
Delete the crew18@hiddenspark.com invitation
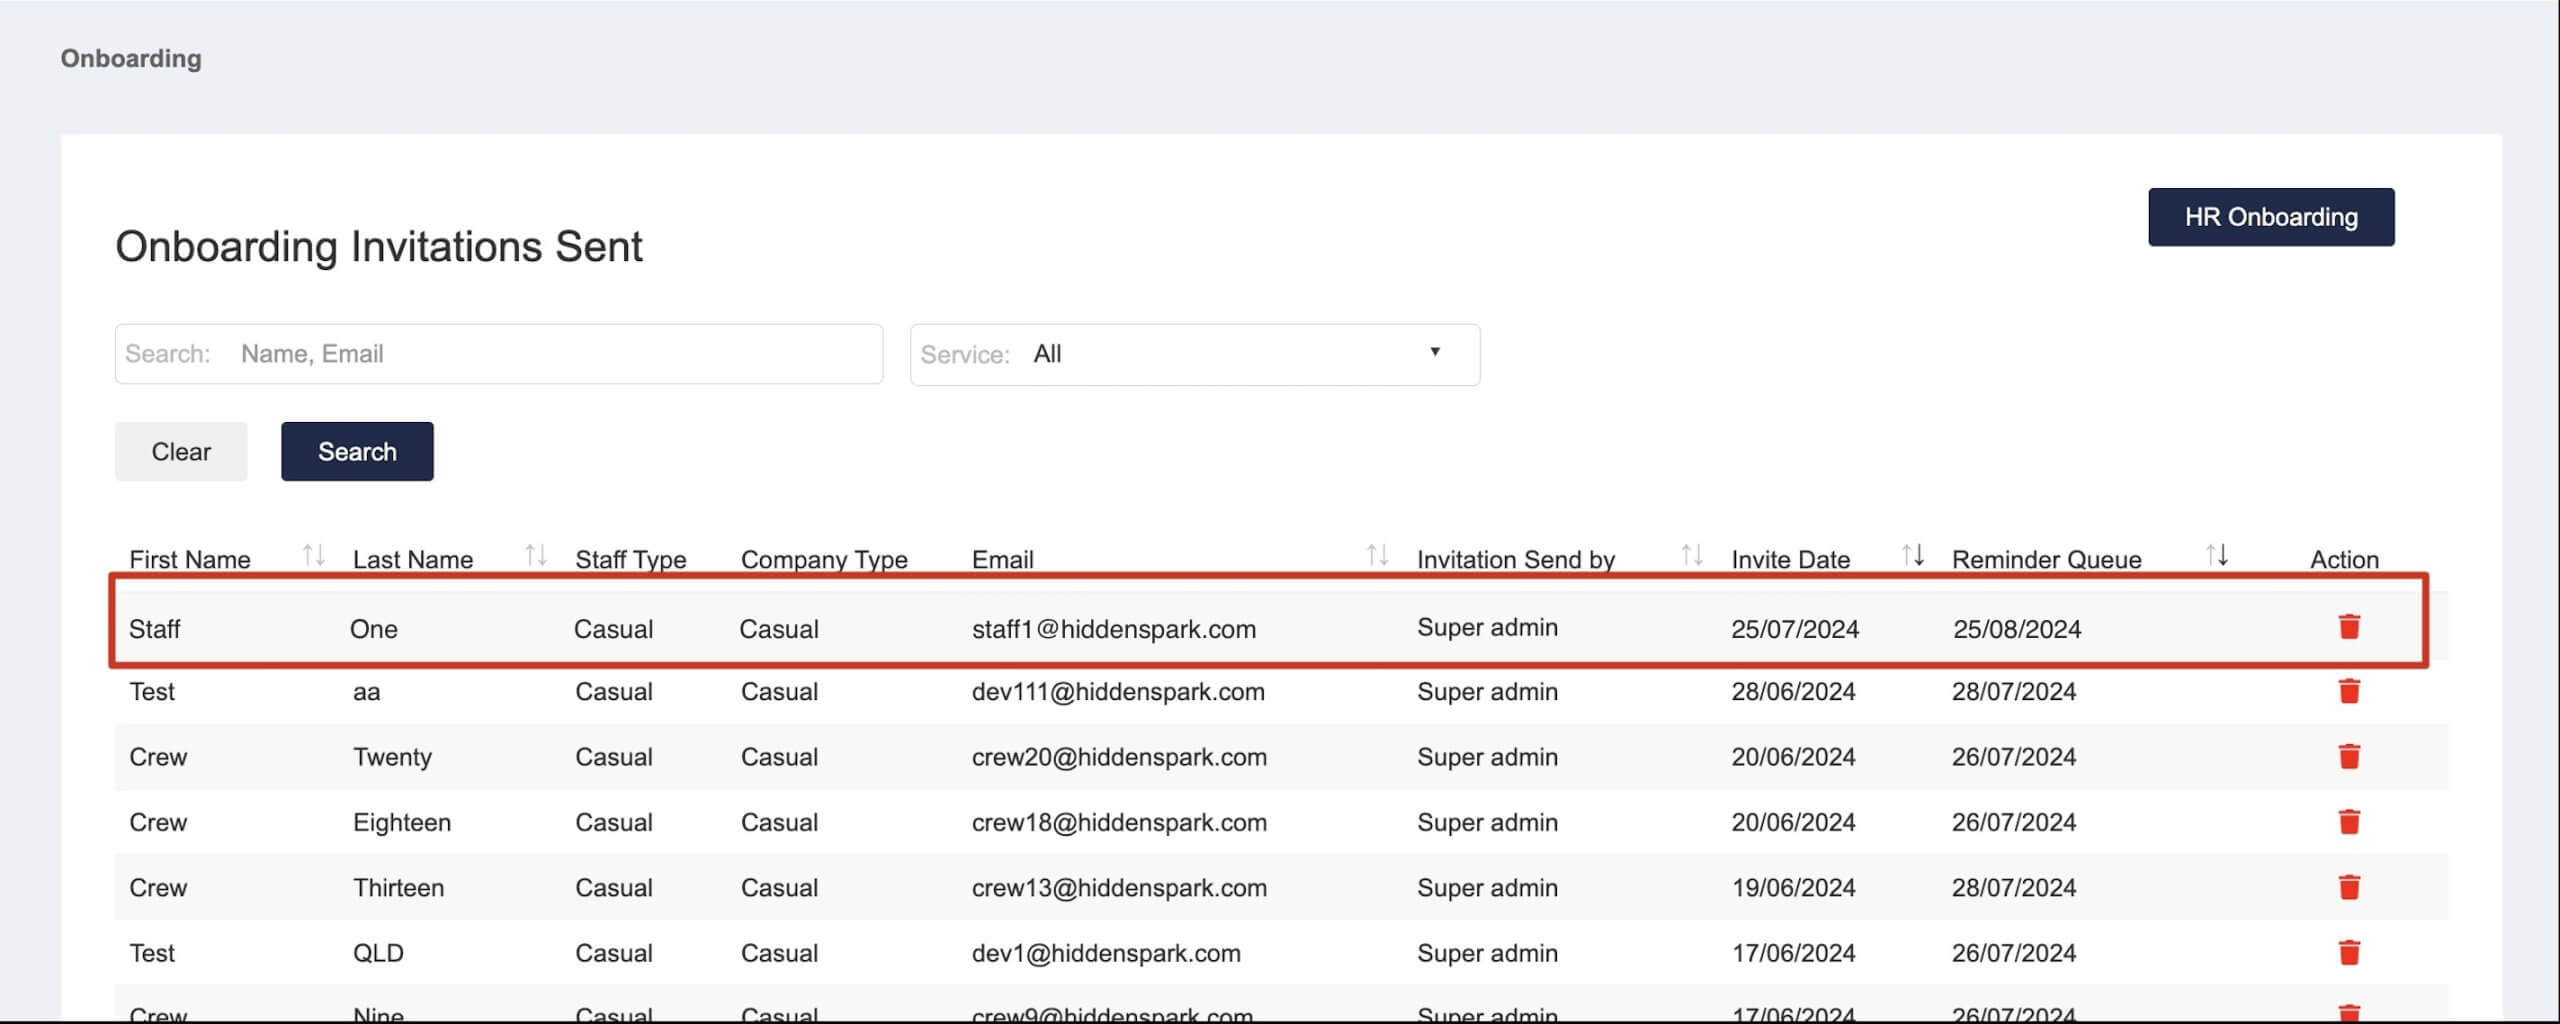point(2349,822)
